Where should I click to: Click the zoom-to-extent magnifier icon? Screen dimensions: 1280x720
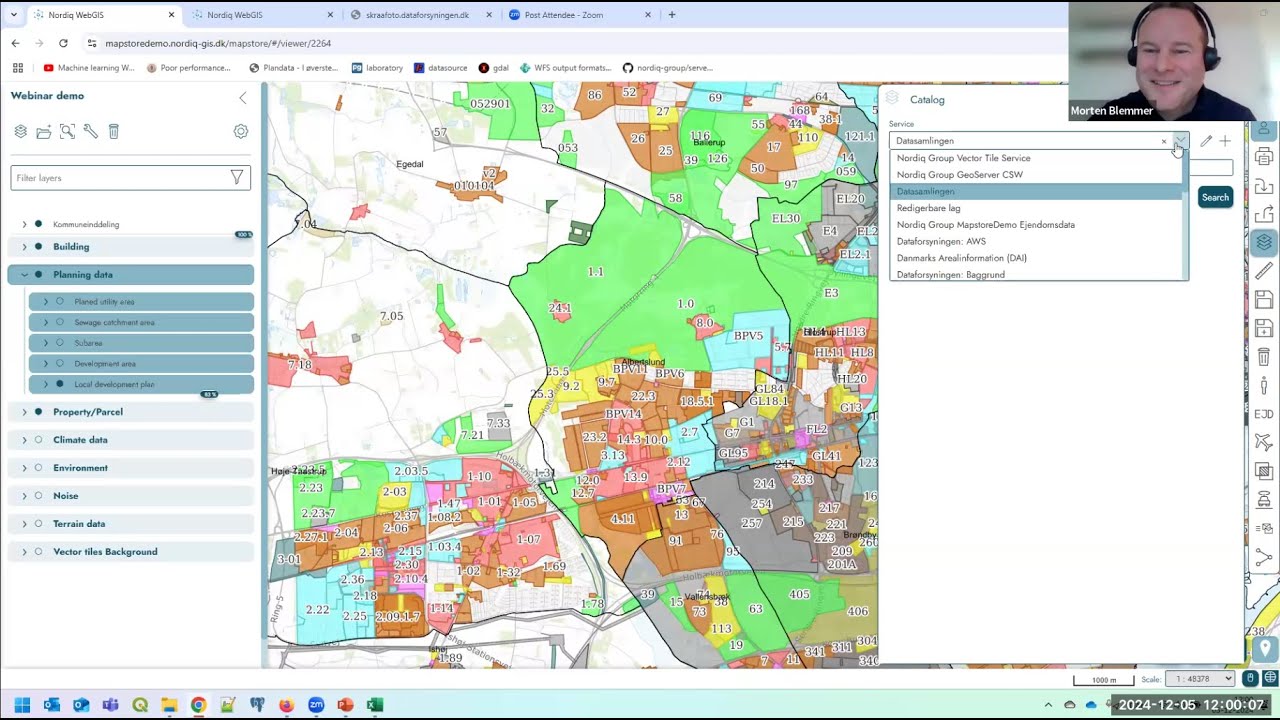point(67,131)
